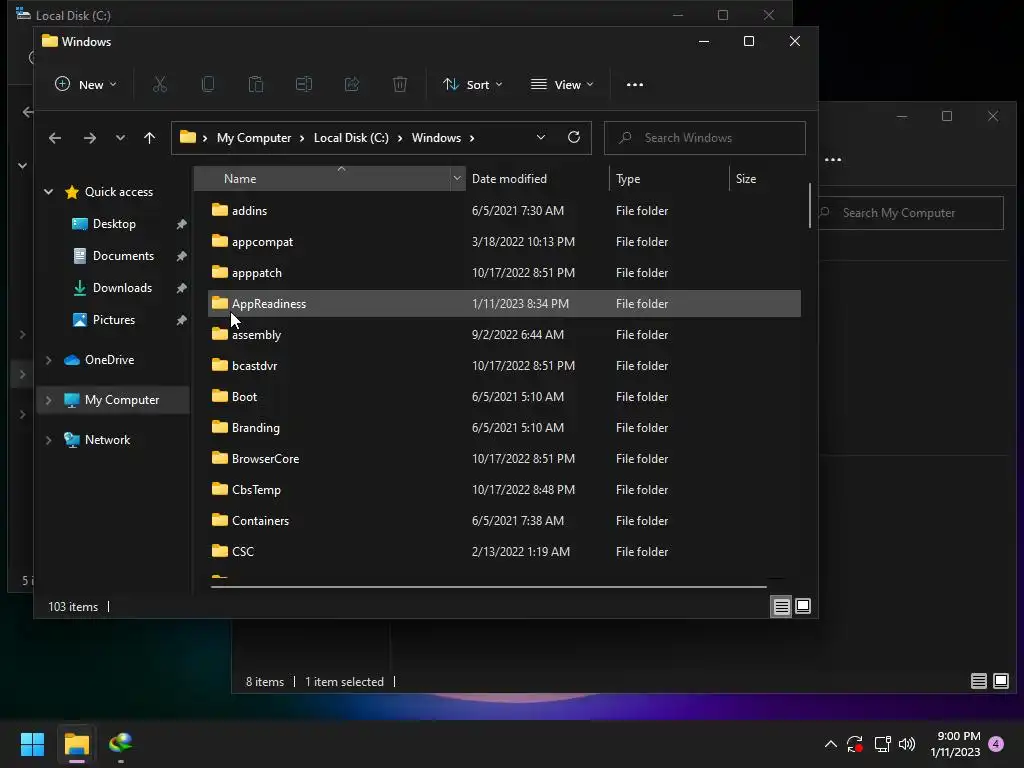Click Search My Computer field in back window
Image resolution: width=1024 pixels, height=768 pixels.
(911, 213)
